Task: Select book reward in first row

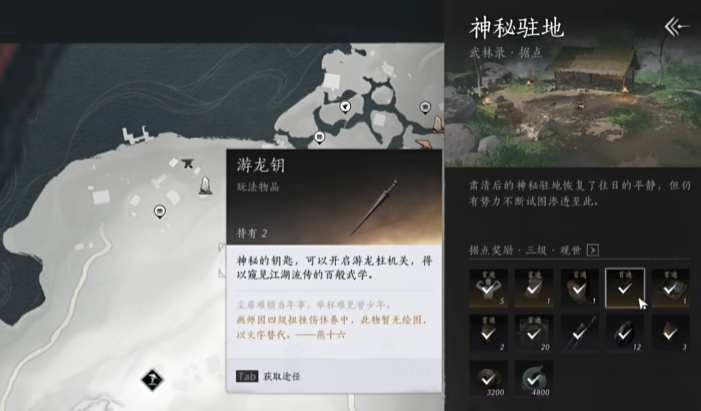Action: point(670,288)
